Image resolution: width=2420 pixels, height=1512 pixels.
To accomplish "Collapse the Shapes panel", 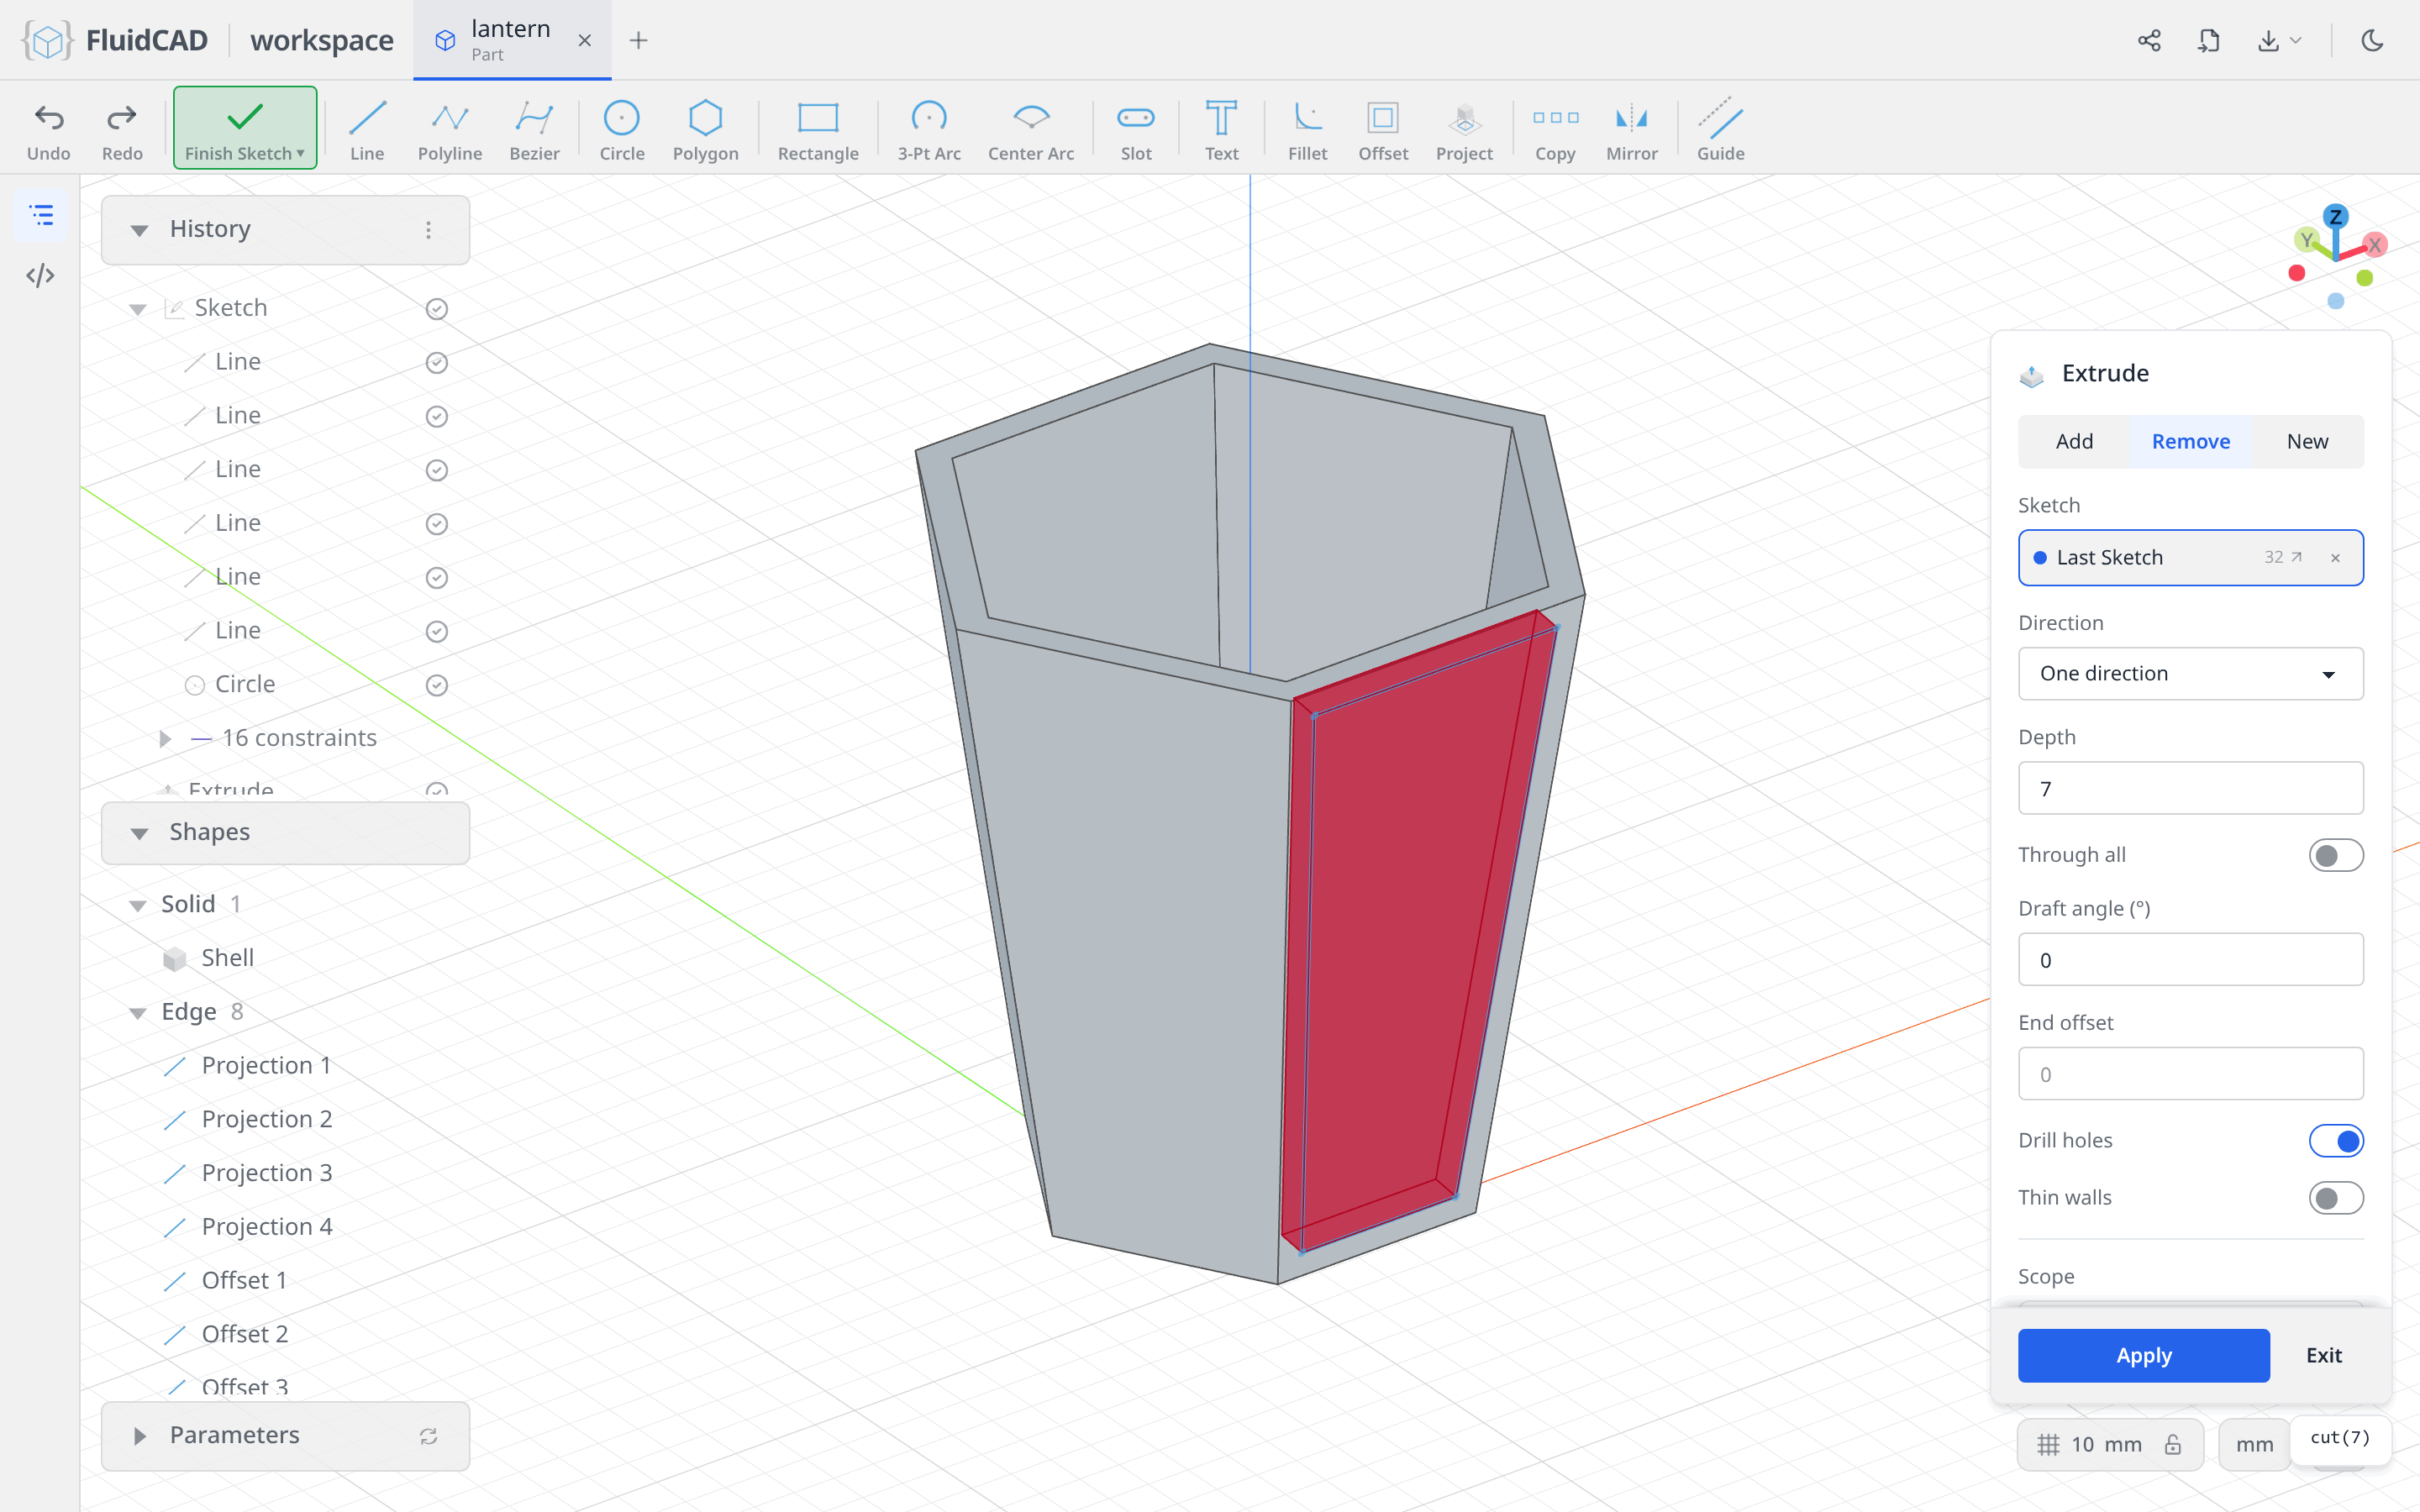I will [139, 833].
